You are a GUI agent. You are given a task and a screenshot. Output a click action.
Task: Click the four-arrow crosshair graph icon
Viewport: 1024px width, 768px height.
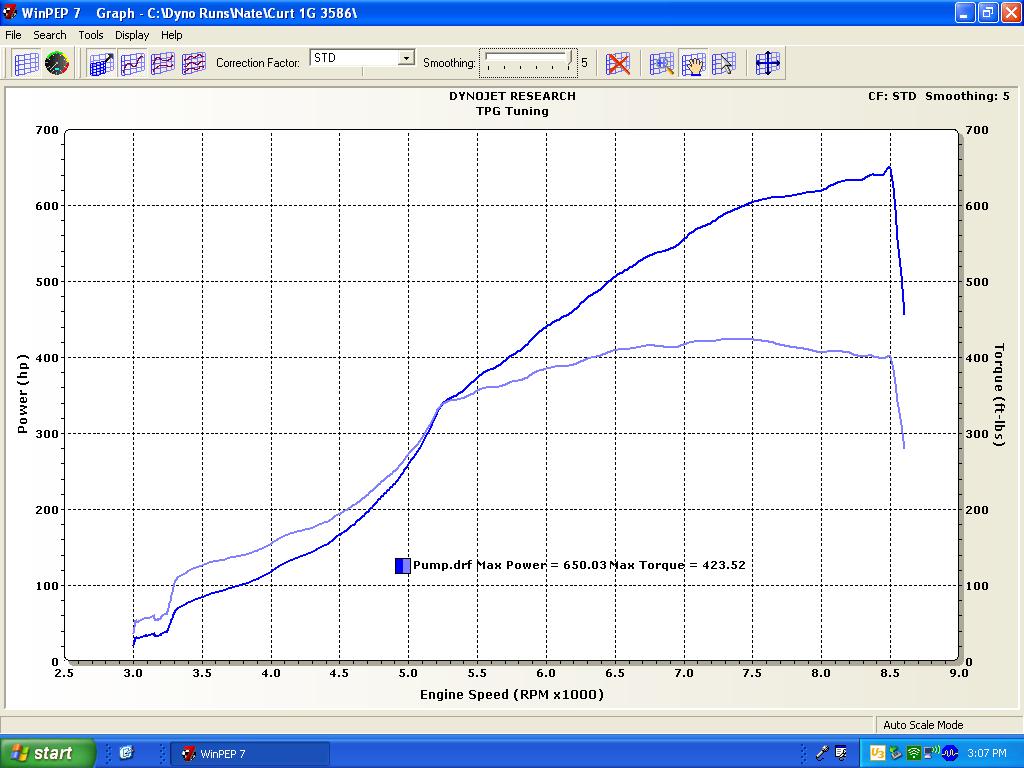pyautogui.click(x=768, y=63)
